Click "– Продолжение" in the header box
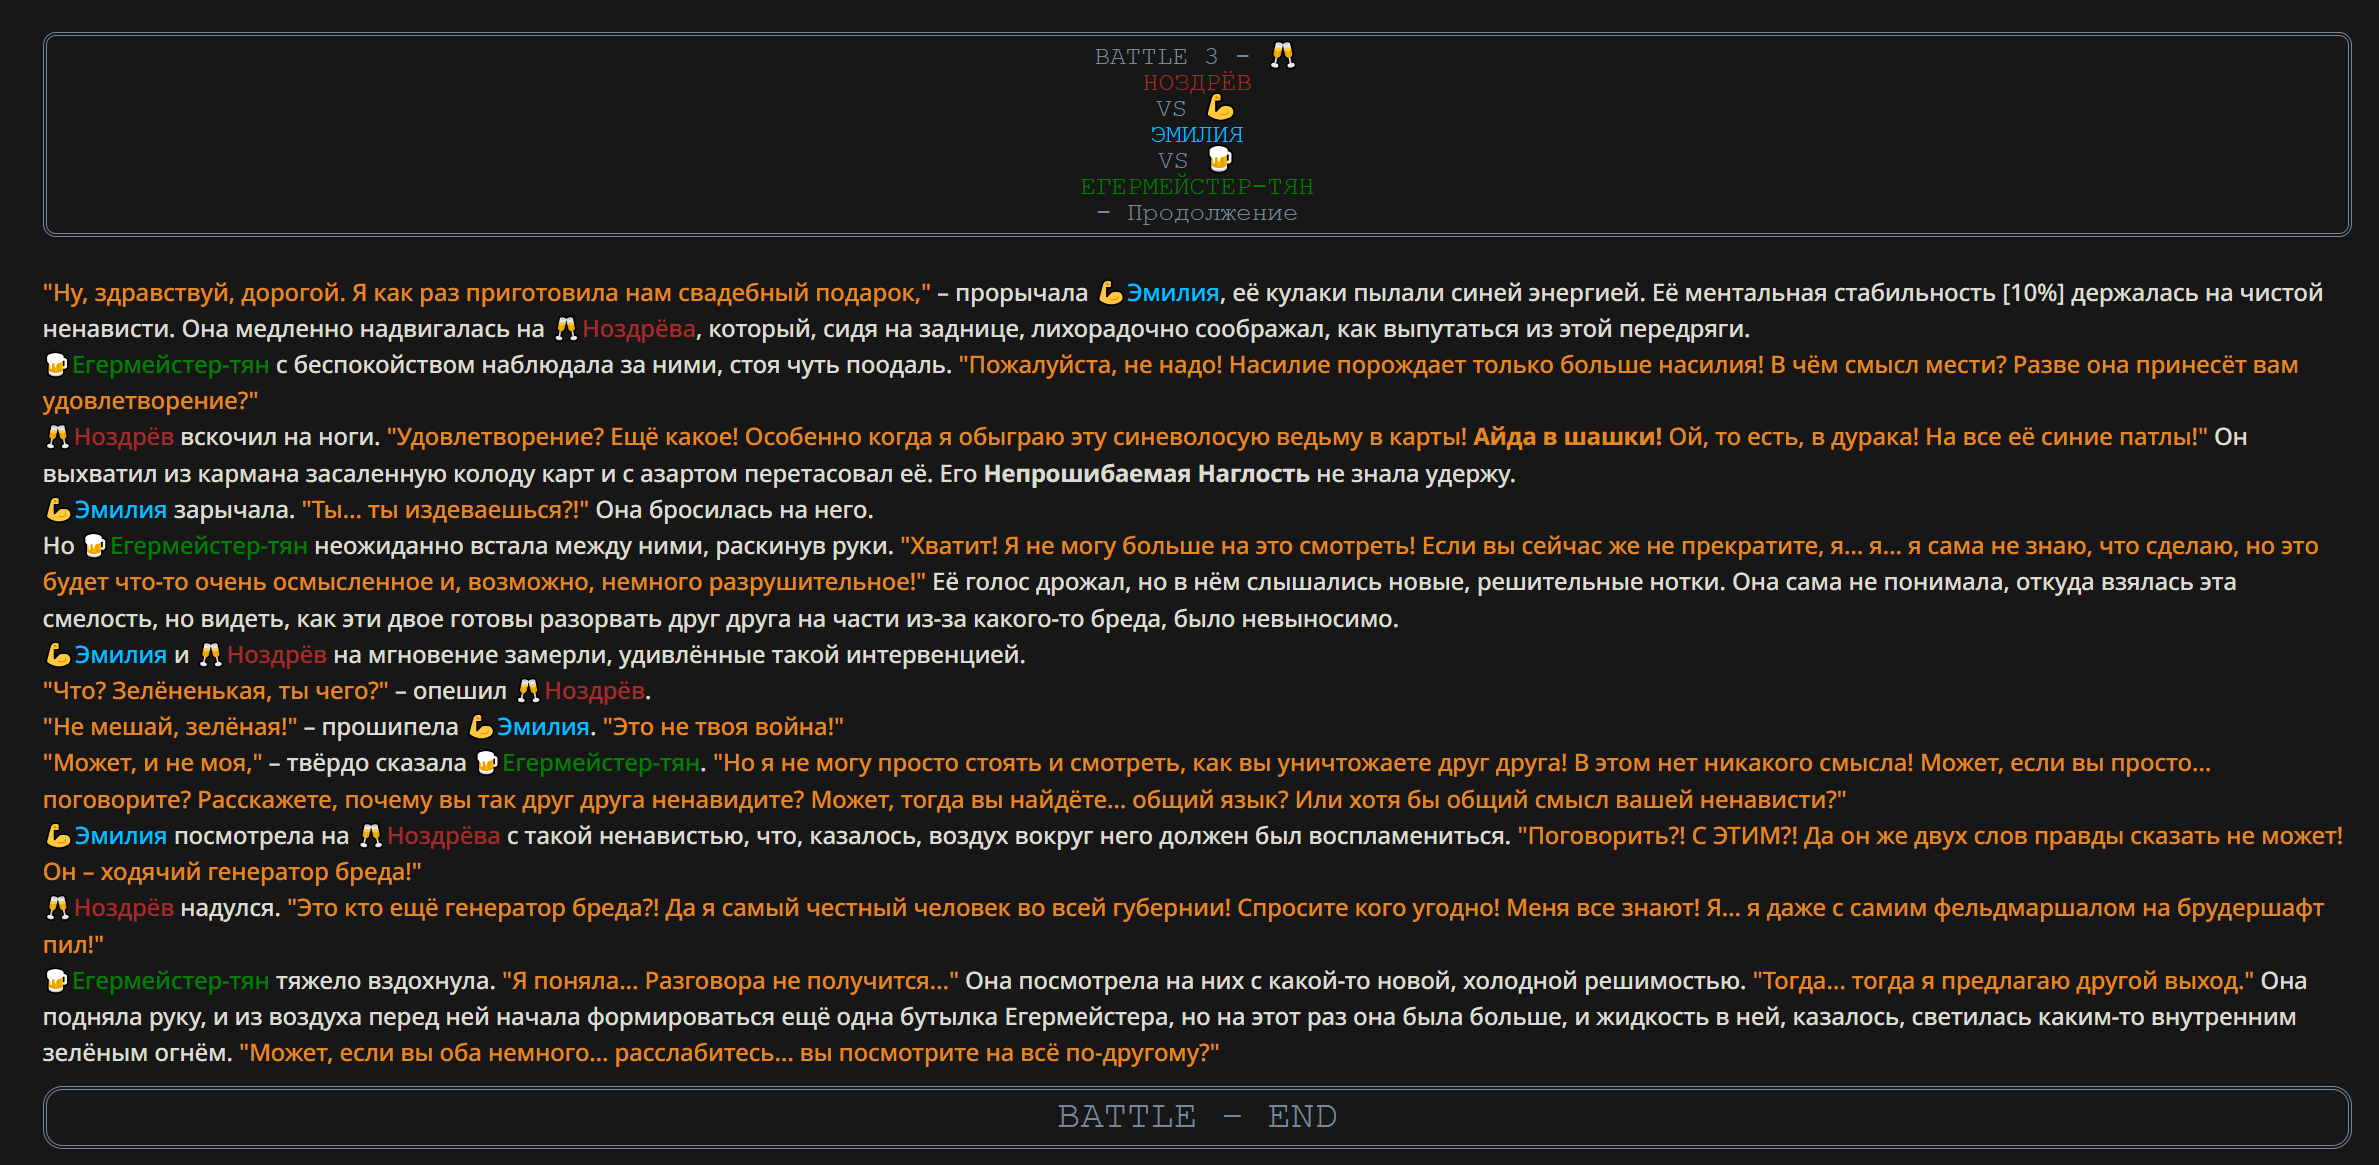 tap(1197, 212)
